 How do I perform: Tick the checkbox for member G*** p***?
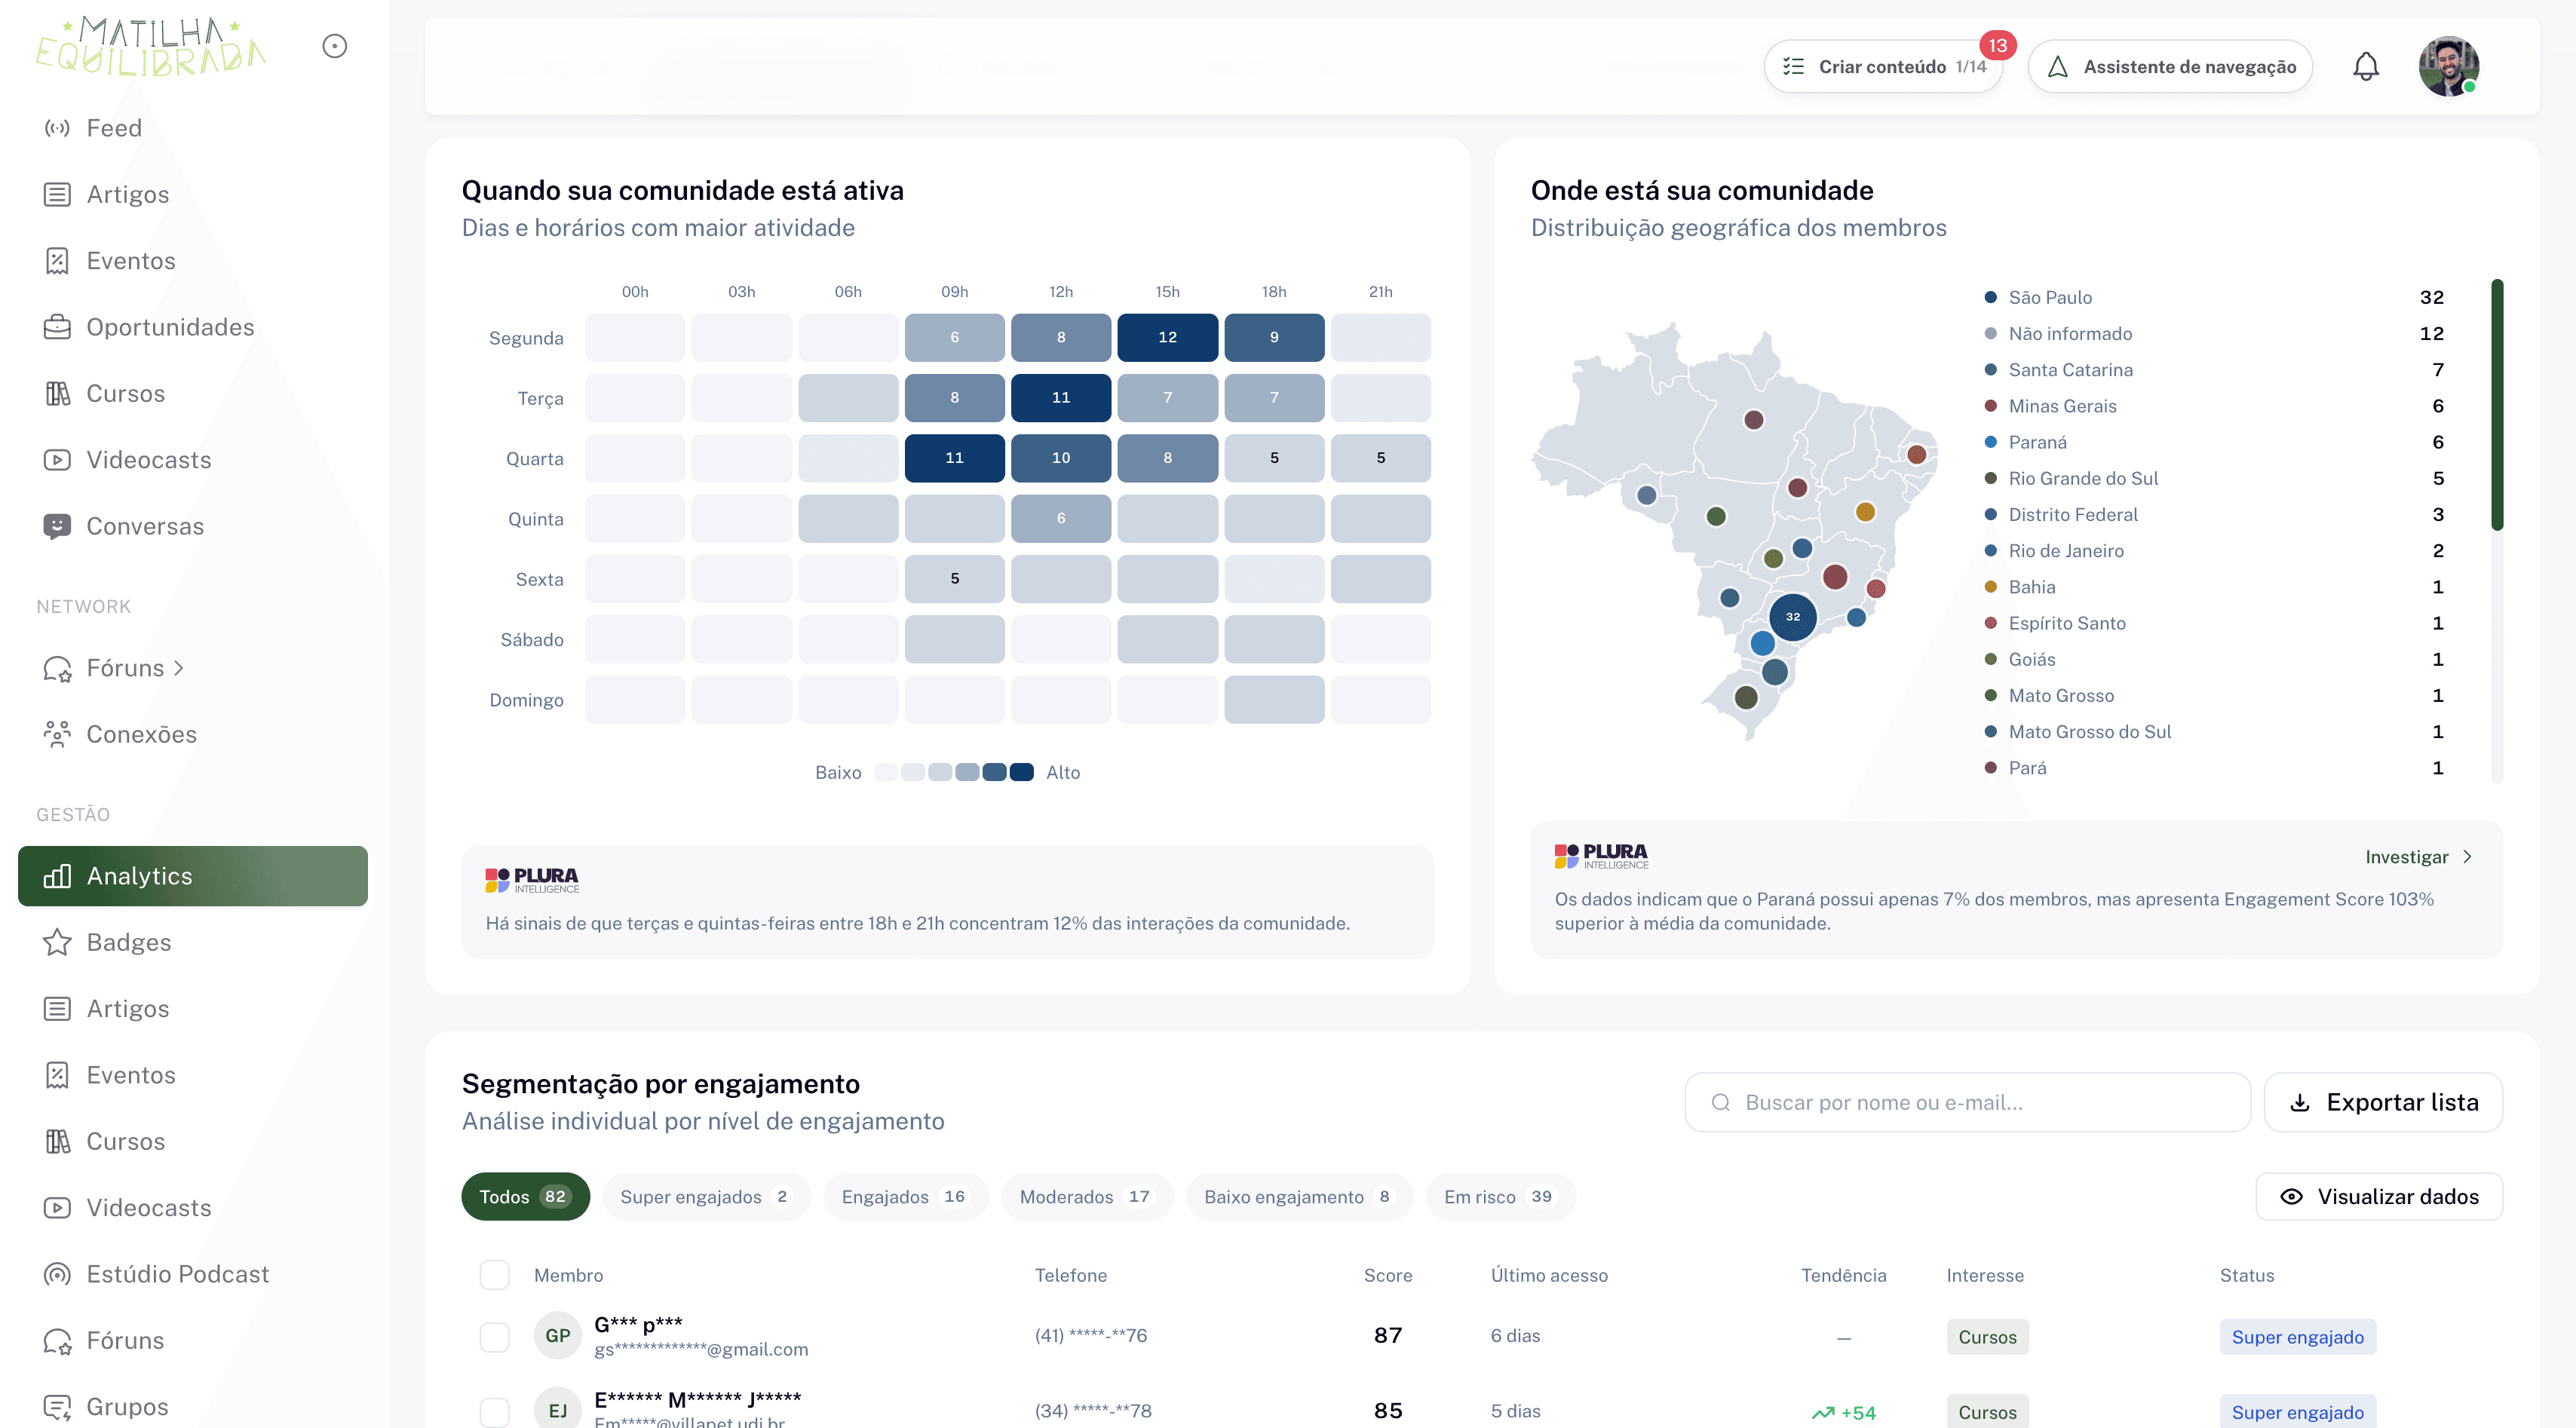click(x=494, y=1337)
